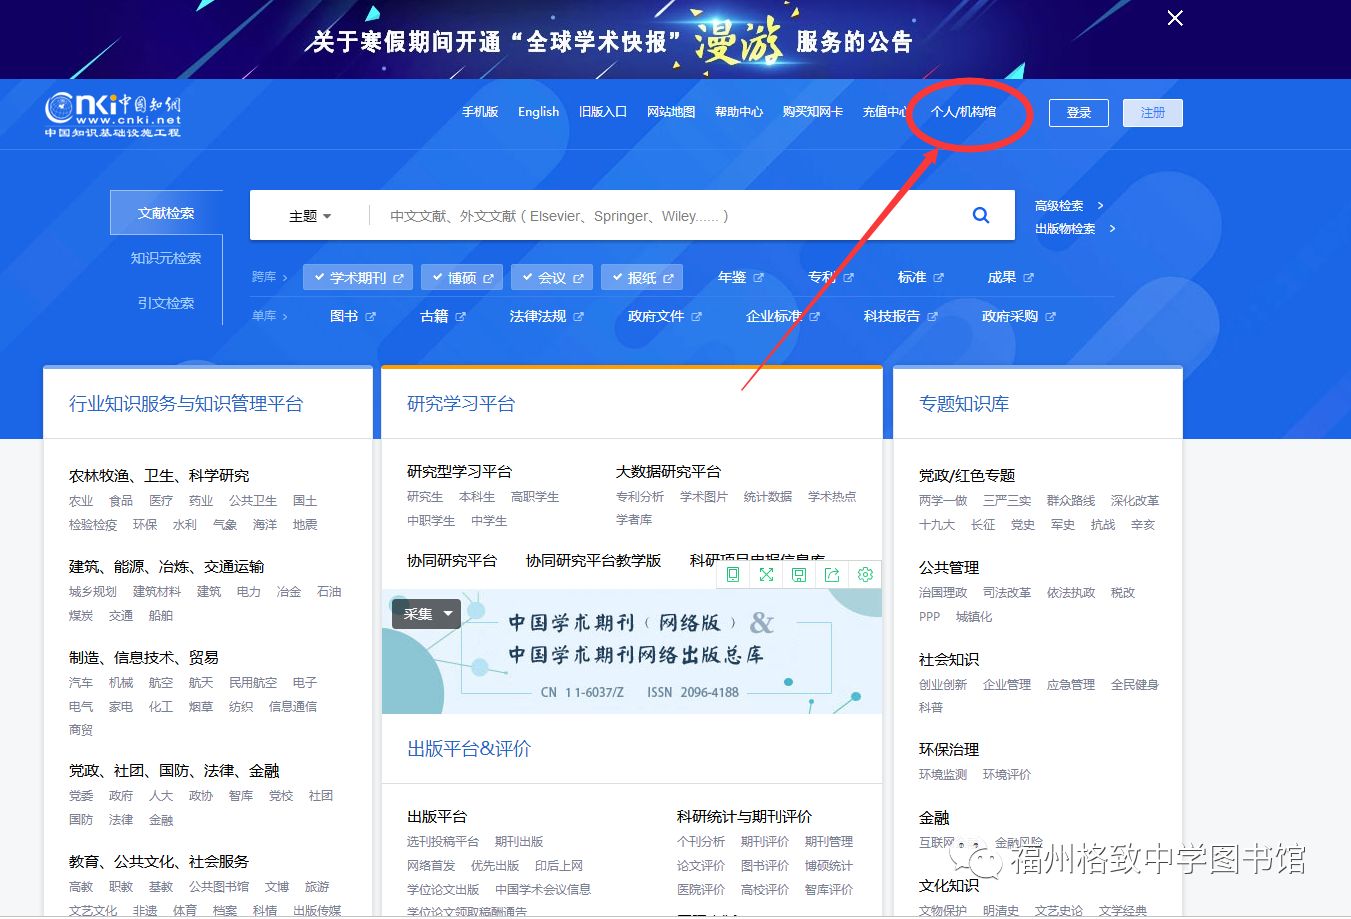Image resolution: width=1351 pixels, height=919 pixels.
Task: Open the 行业知识服务与知识管理平台 heading
Action: click(x=186, y=404)
